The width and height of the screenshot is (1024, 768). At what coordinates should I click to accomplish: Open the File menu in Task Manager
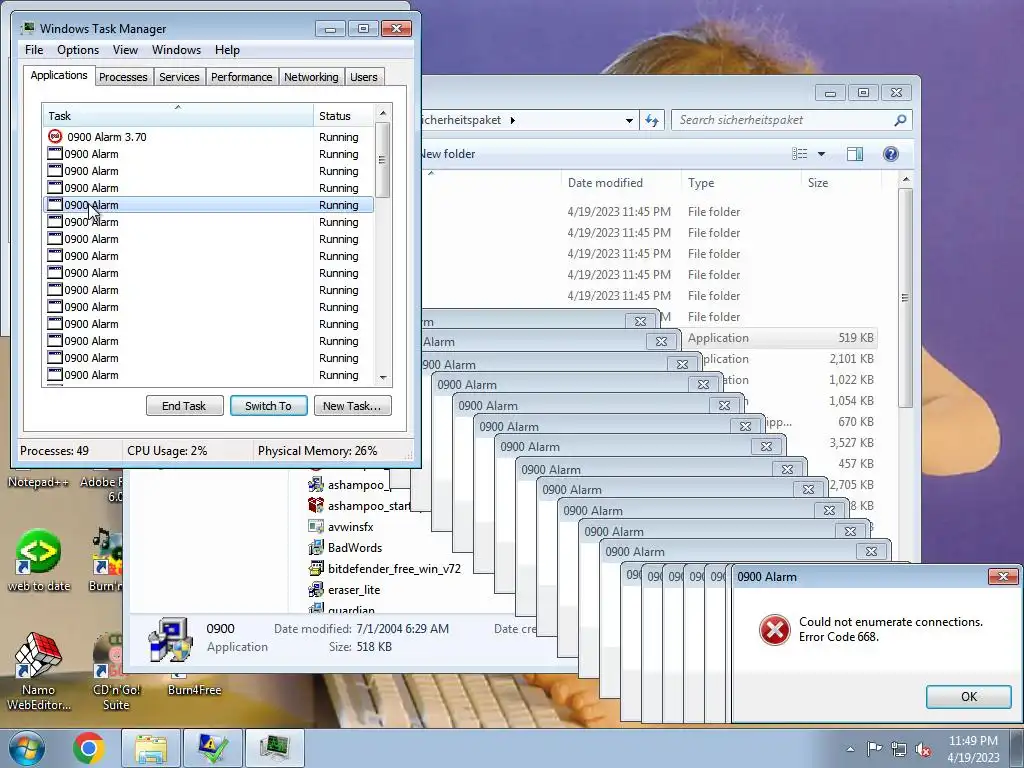(x=34, y=50)
